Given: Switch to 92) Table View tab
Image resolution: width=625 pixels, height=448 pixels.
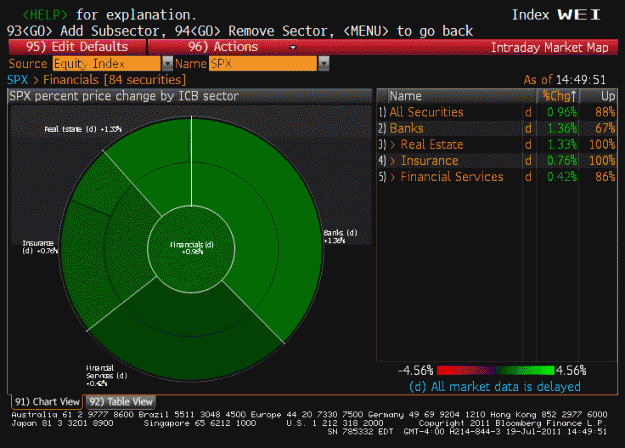Looking at the screenshot, I should pos(121,402).
